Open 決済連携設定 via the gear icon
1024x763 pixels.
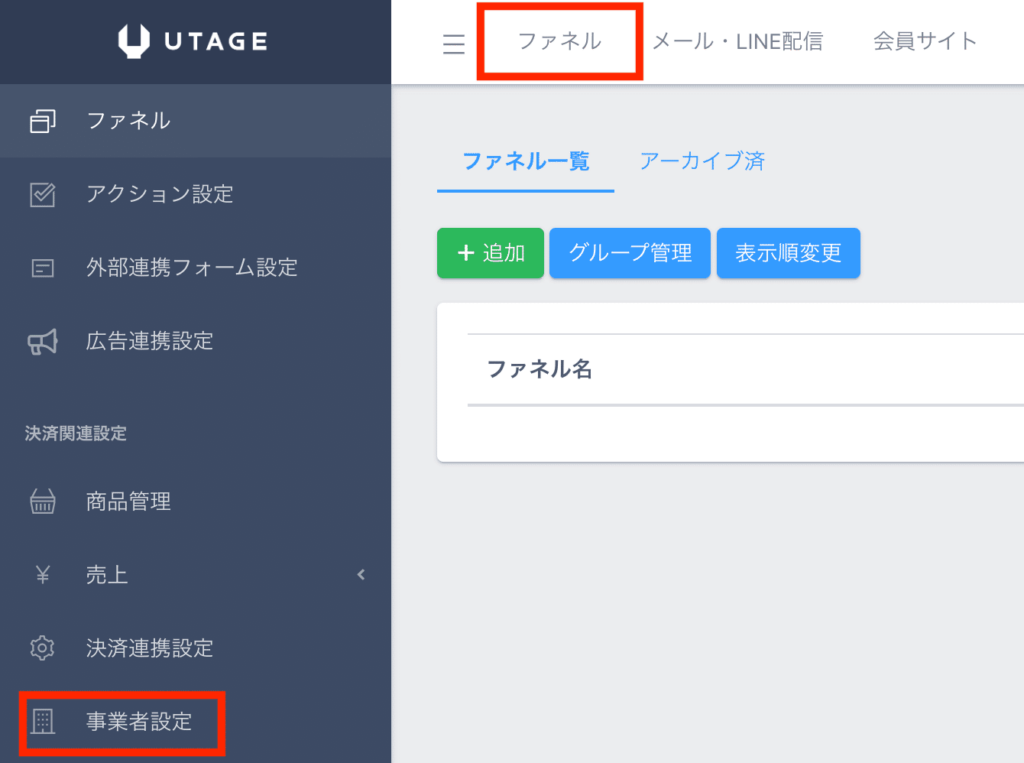pos(42,648)
